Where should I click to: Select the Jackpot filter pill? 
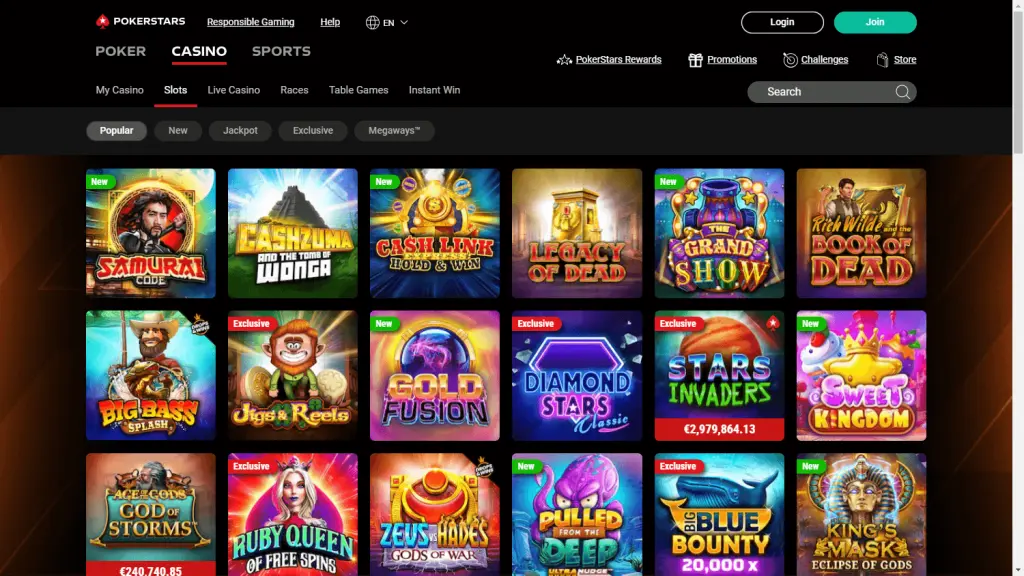[240, 131]
